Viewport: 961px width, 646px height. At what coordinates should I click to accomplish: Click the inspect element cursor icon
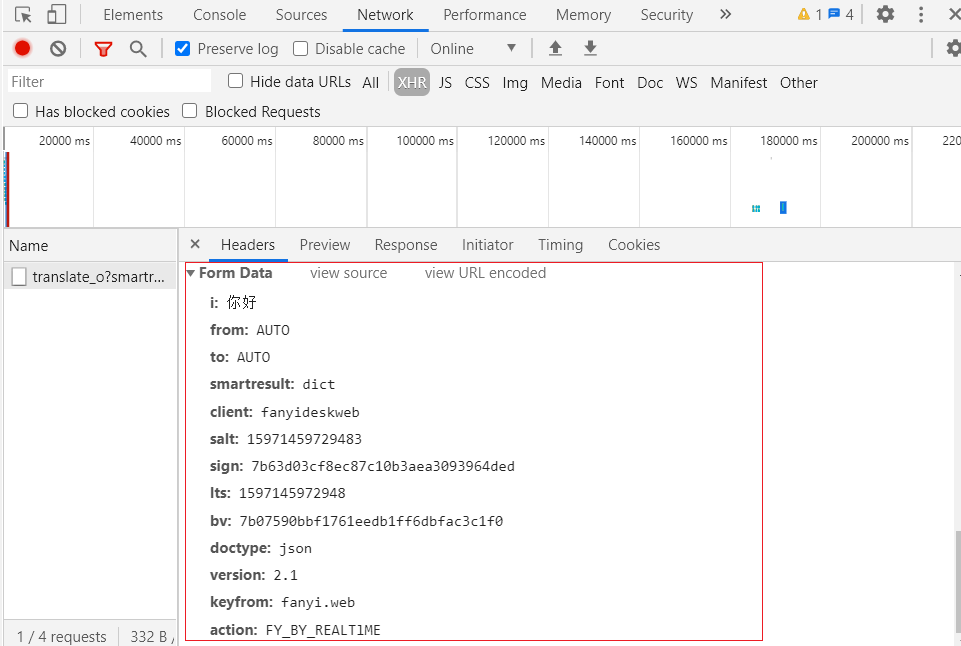tap(23, 15)
